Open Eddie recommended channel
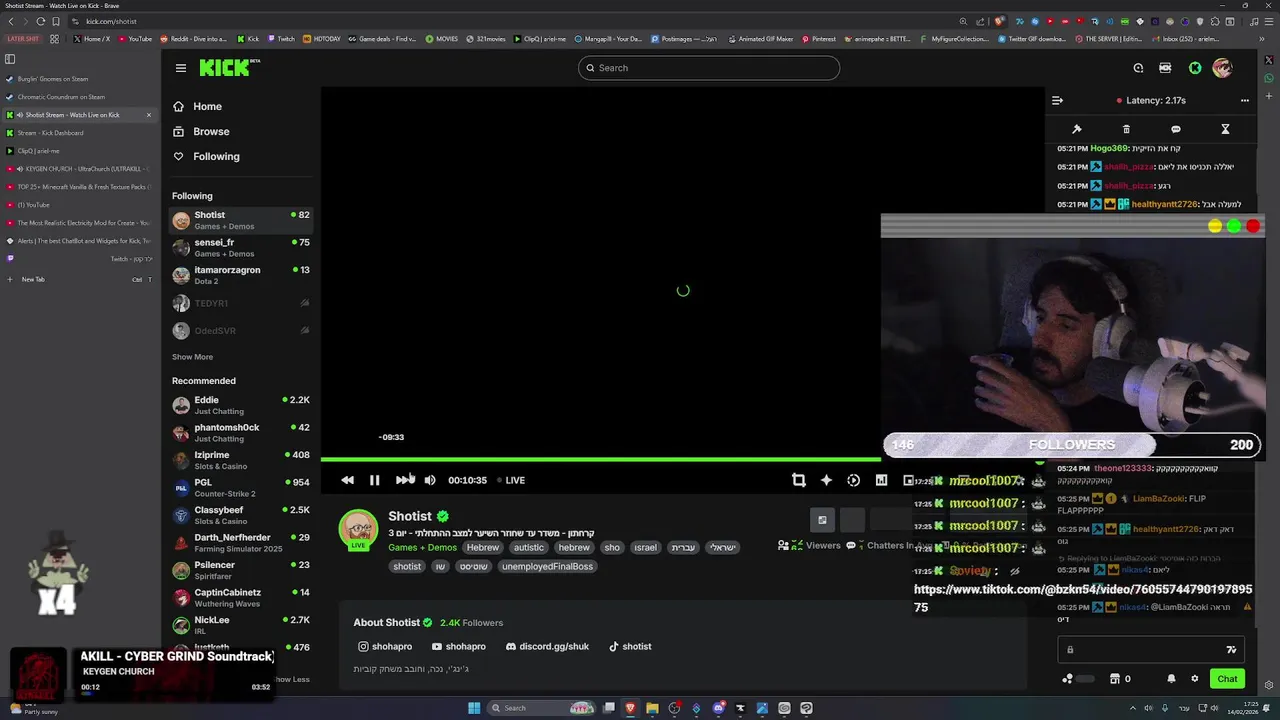The width and height of the screenshot is (1280, 720). tap(240, 405)
